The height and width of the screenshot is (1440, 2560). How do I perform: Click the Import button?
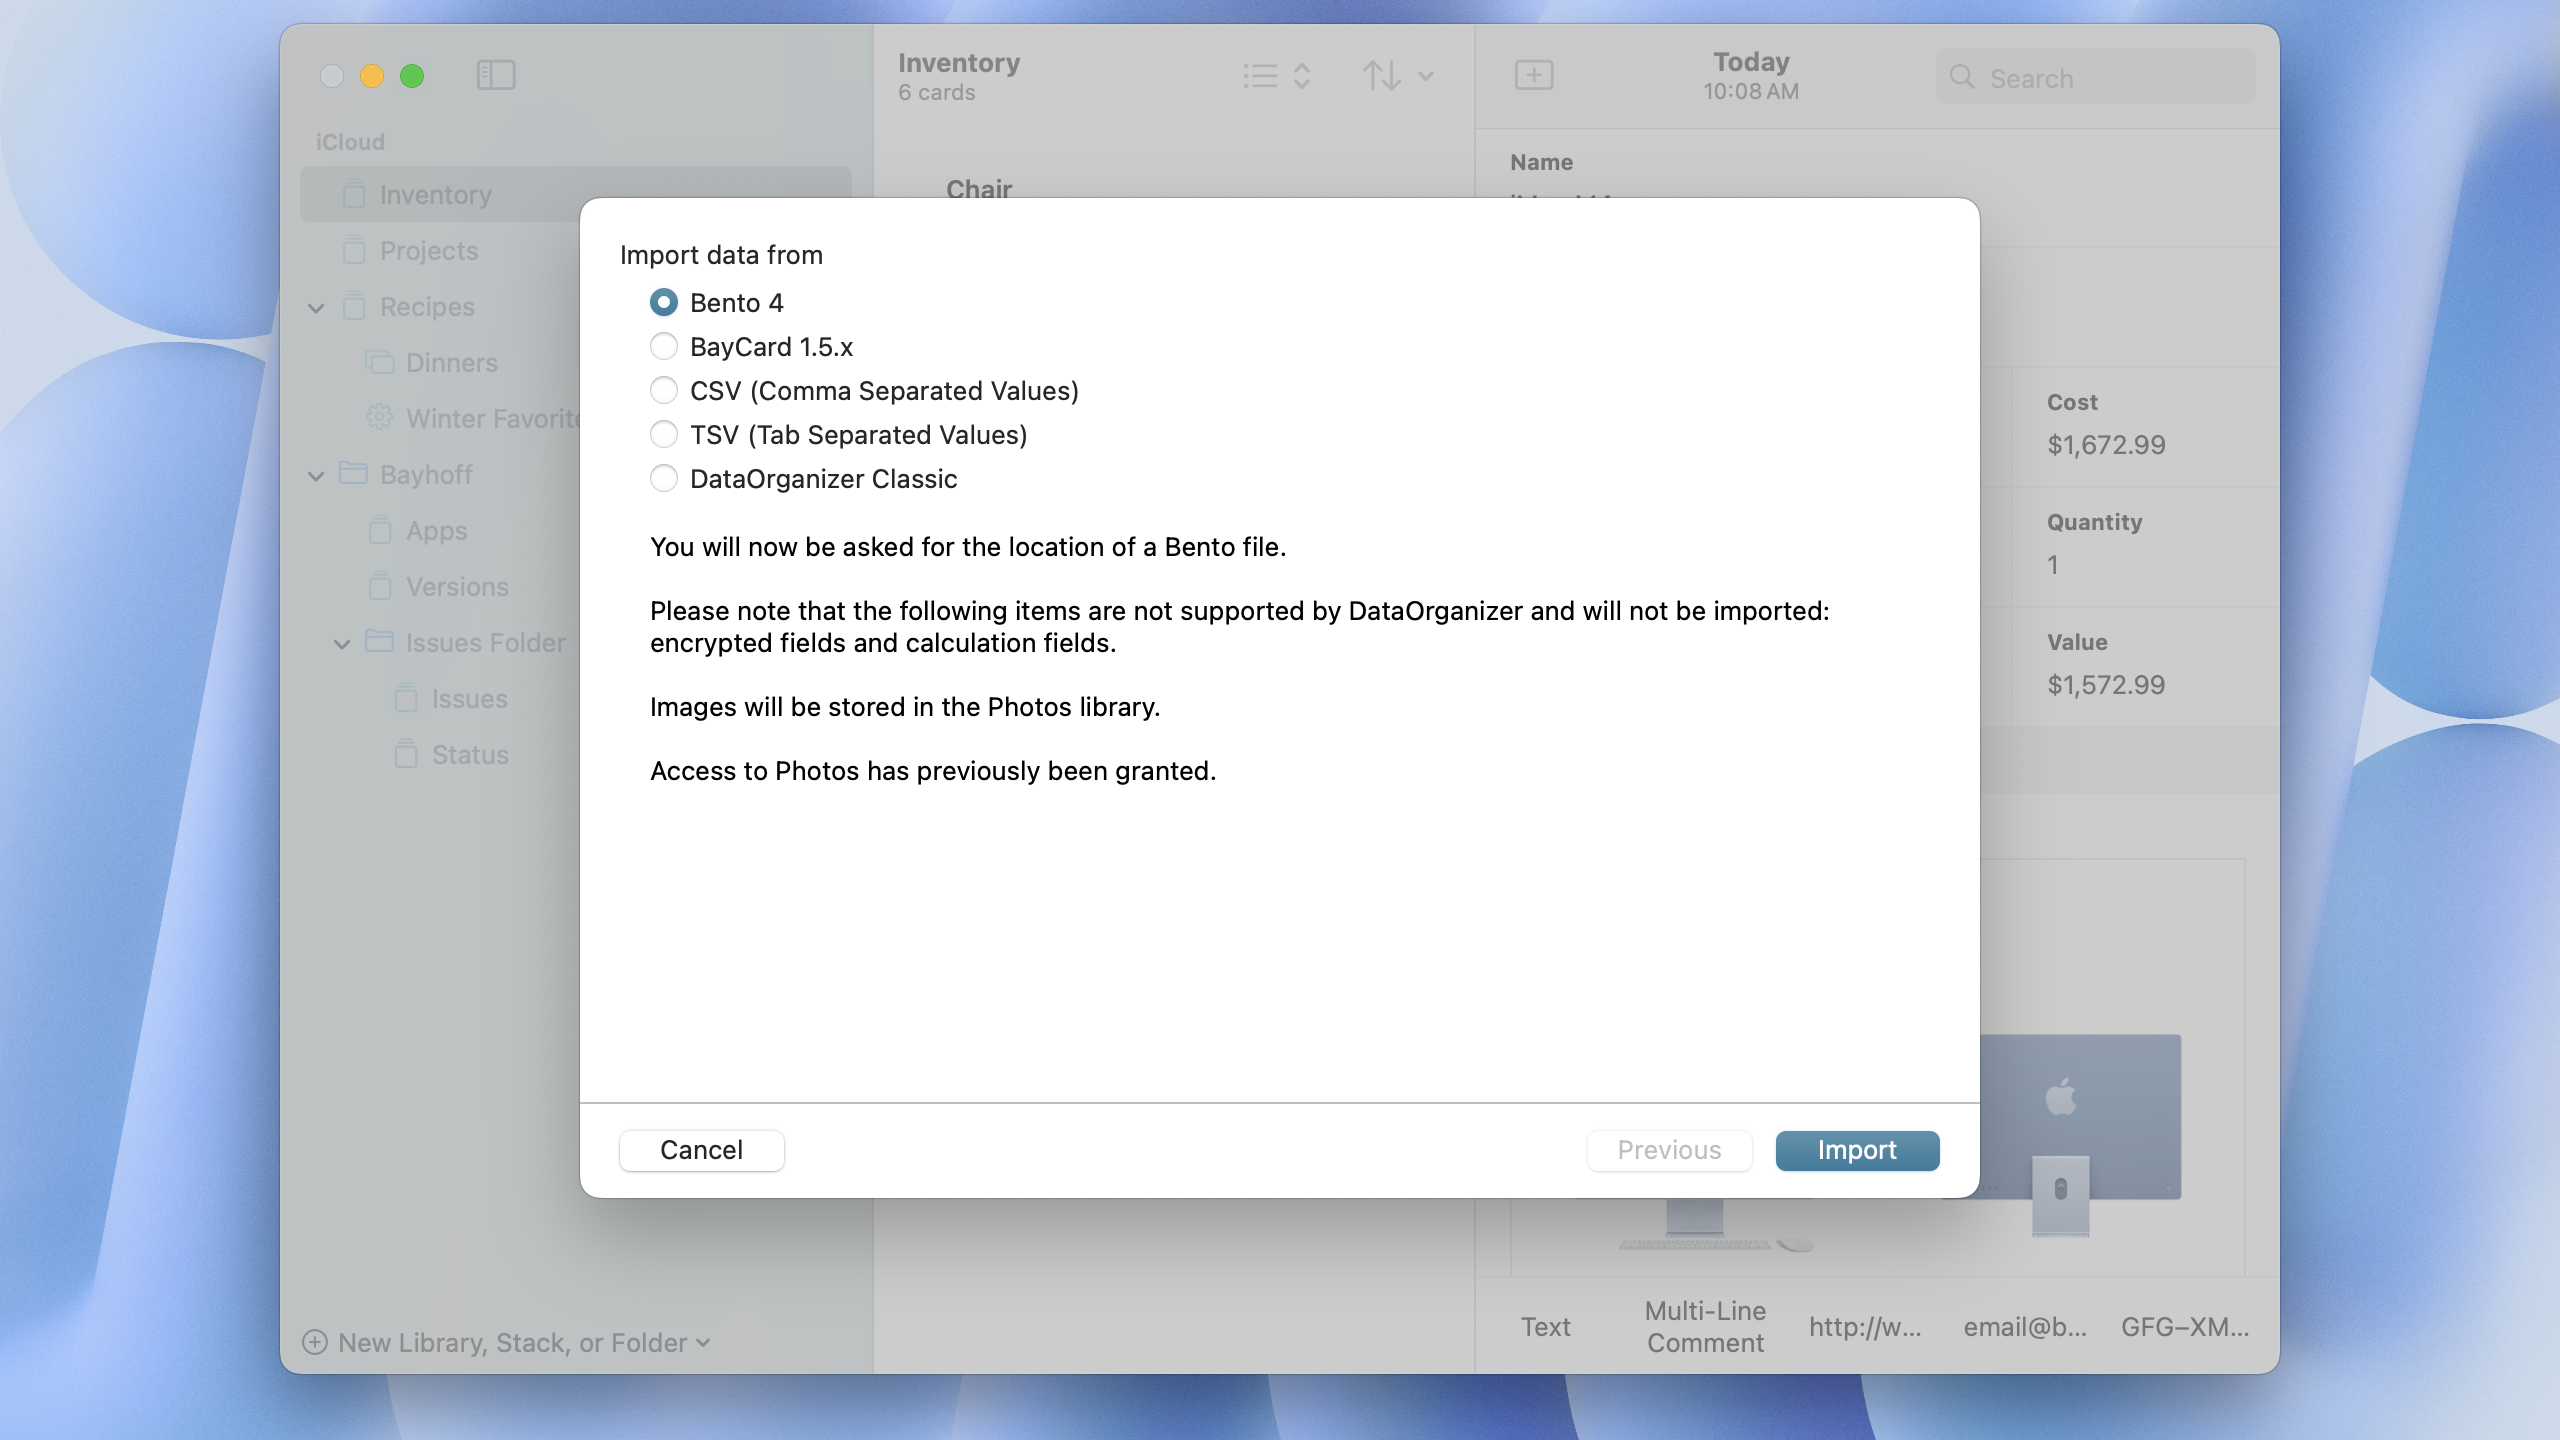[x=1857, y=1150]
